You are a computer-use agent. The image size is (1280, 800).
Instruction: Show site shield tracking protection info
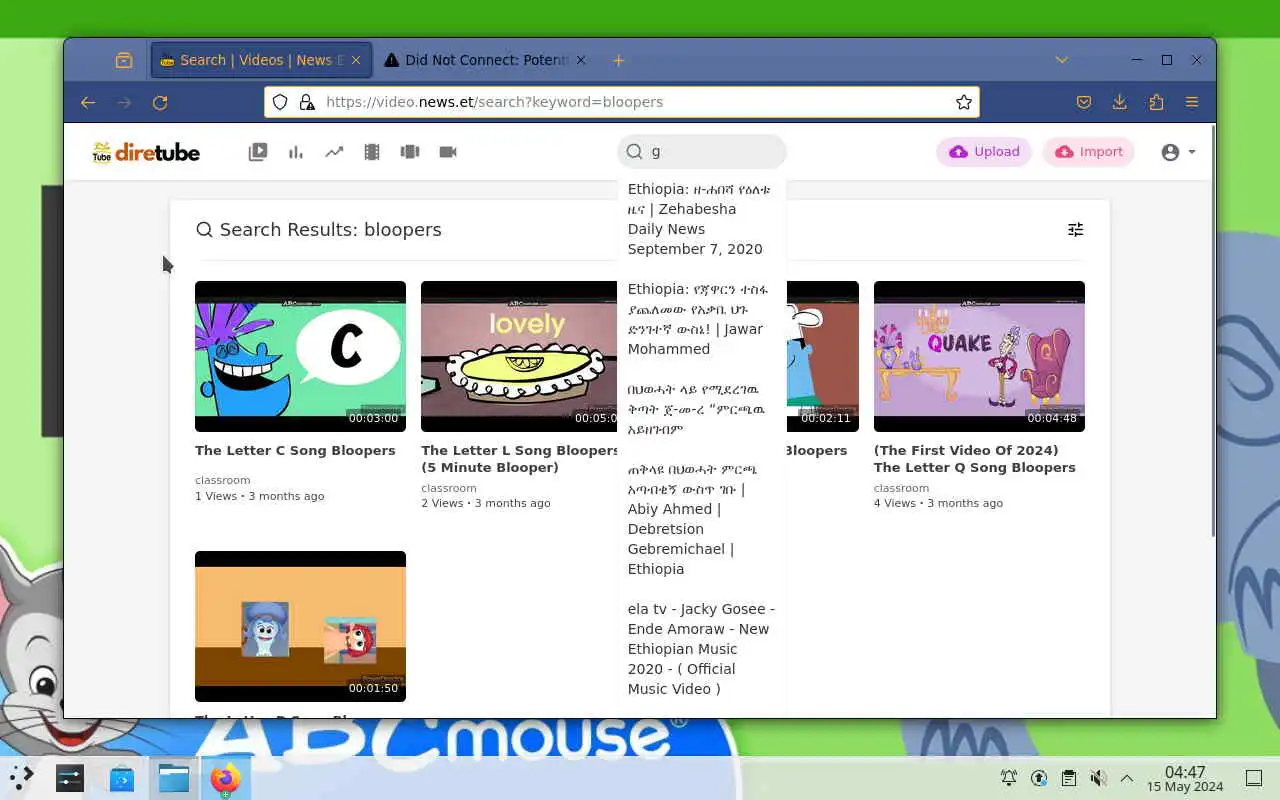(280, 102)
